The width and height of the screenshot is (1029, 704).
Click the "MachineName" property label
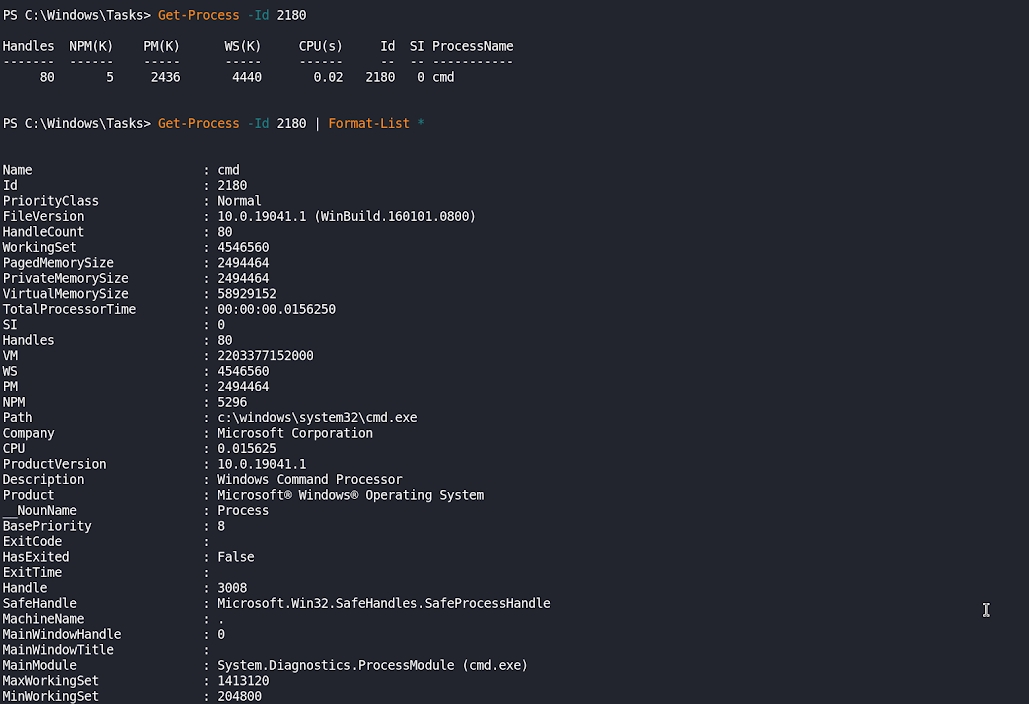[x=43, y=619]
